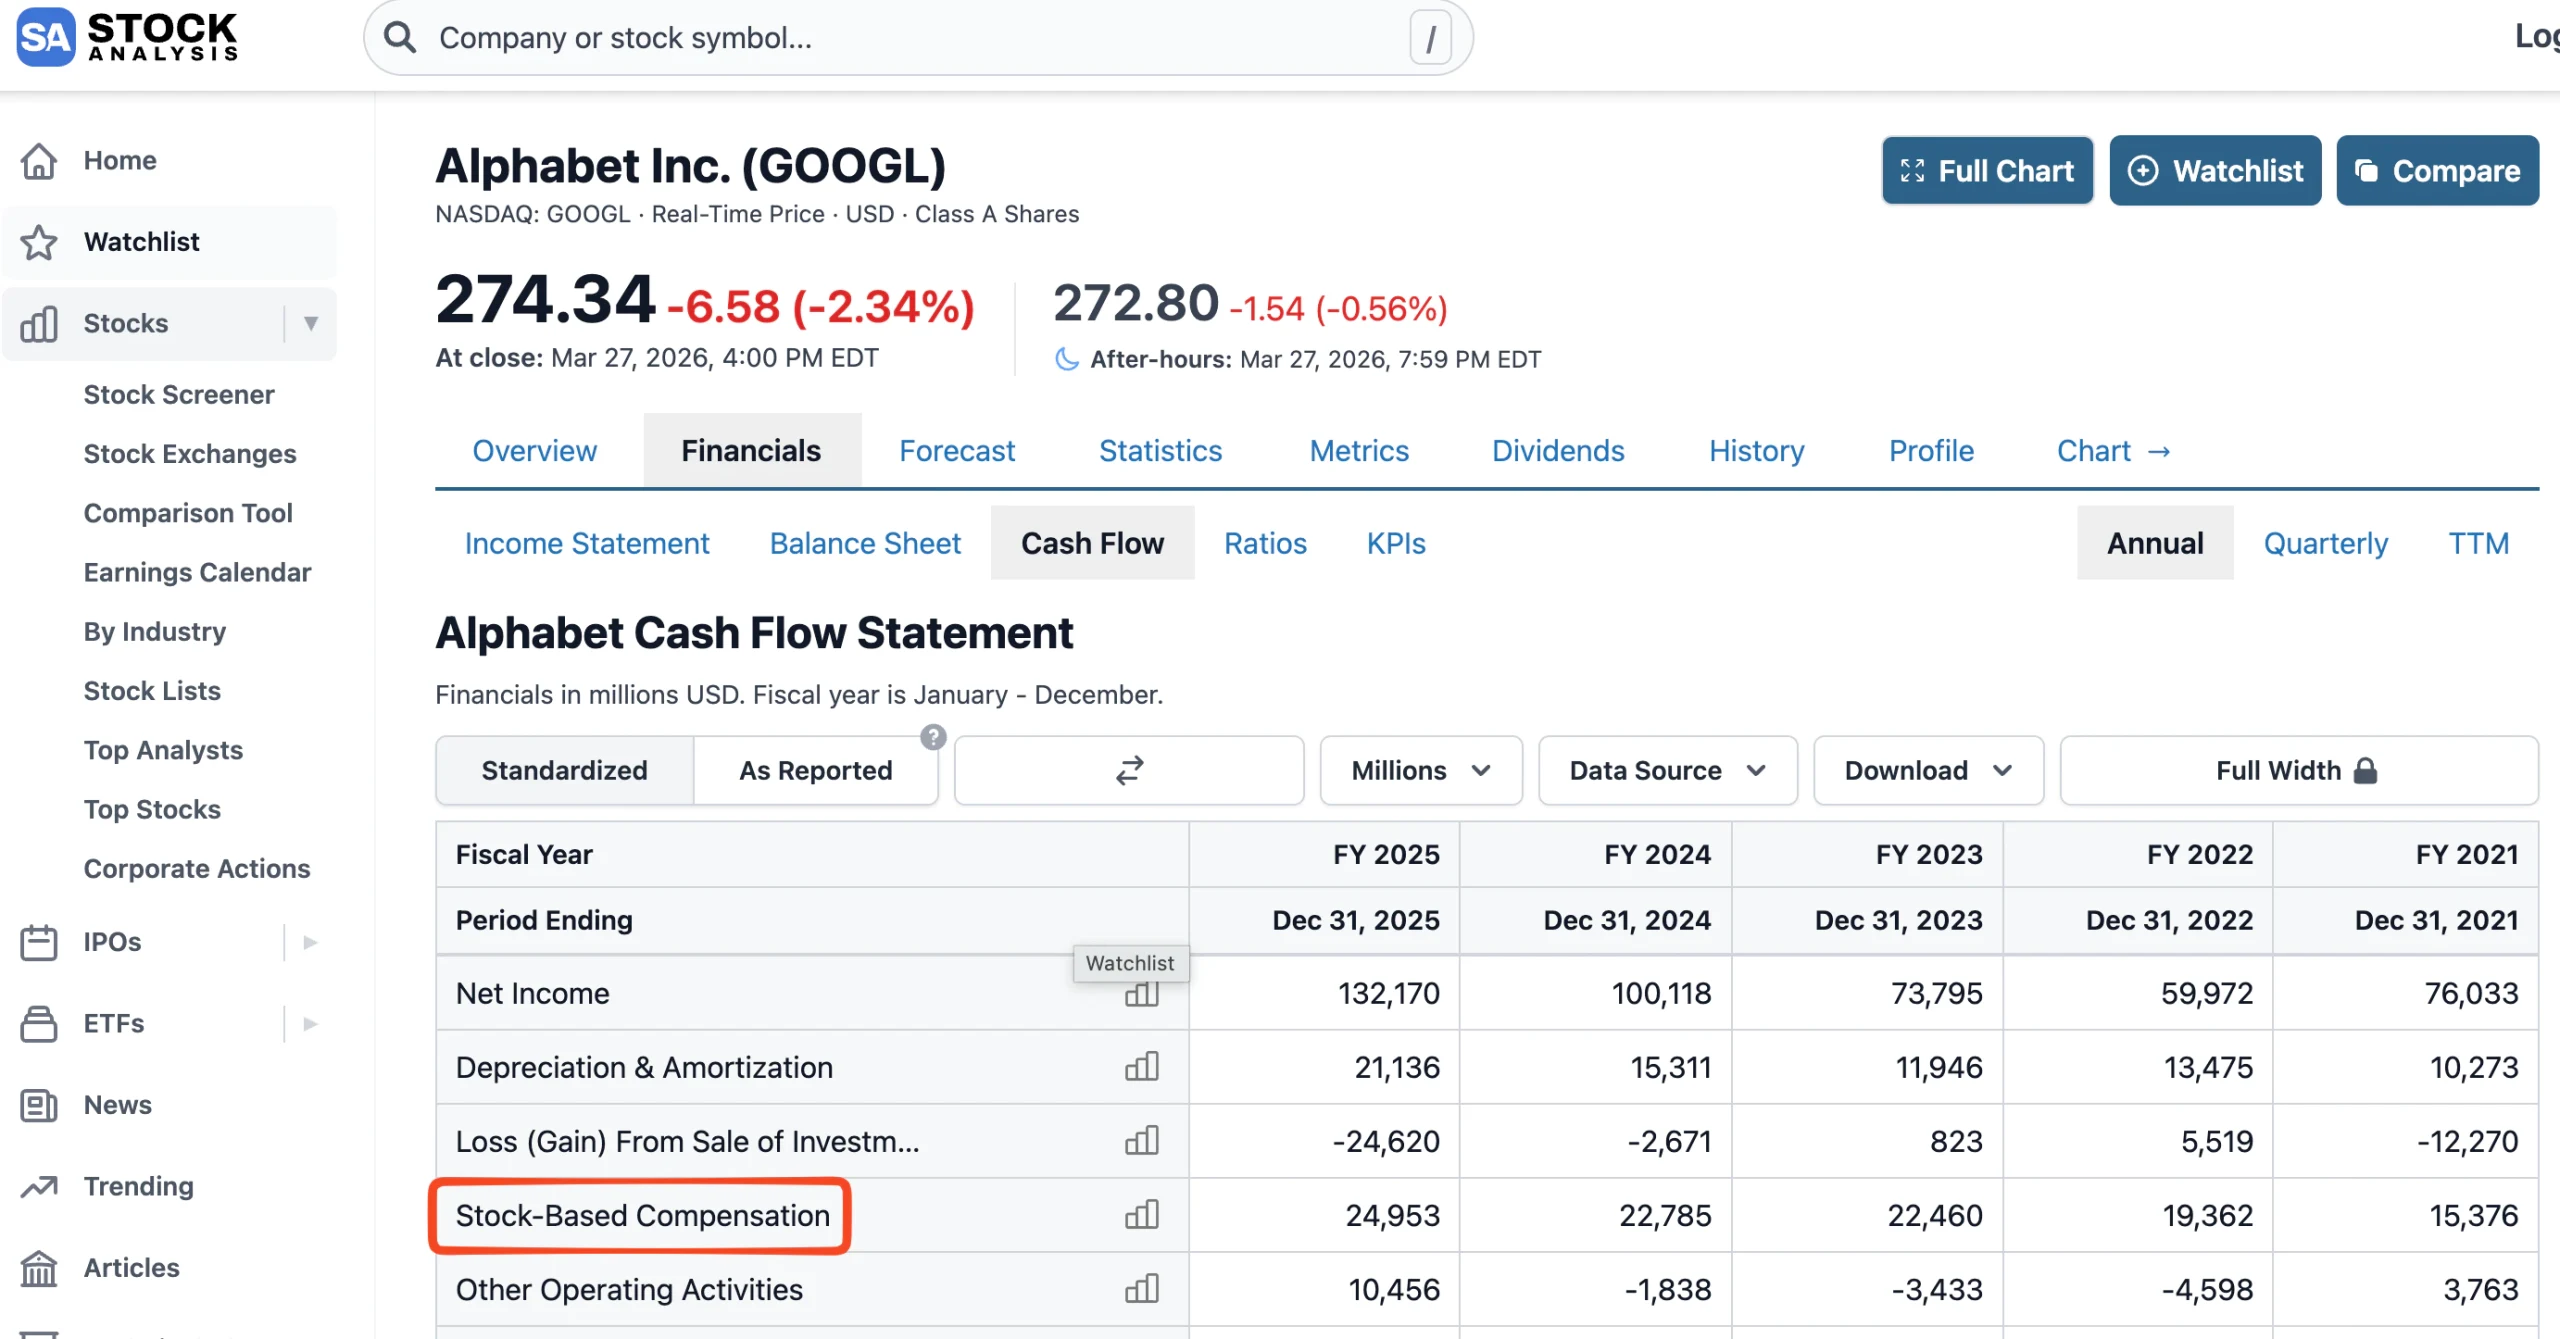Viewport: 2560px width, 1339px height.
Task: Select the Watchlist star icon in the sidebar
Action: 38,241
